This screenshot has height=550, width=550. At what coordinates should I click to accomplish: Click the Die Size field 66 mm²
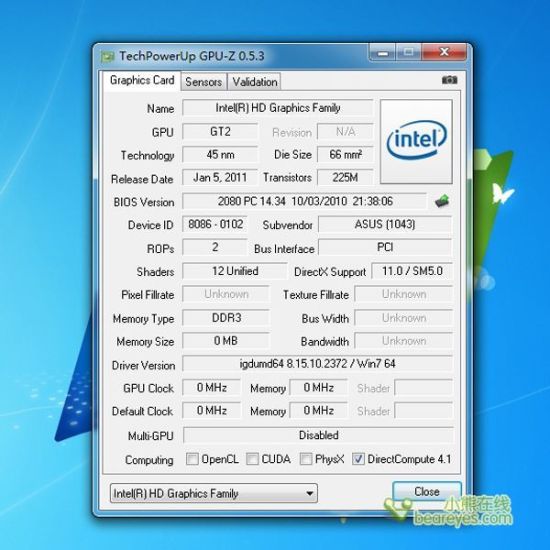click(346, 155)
